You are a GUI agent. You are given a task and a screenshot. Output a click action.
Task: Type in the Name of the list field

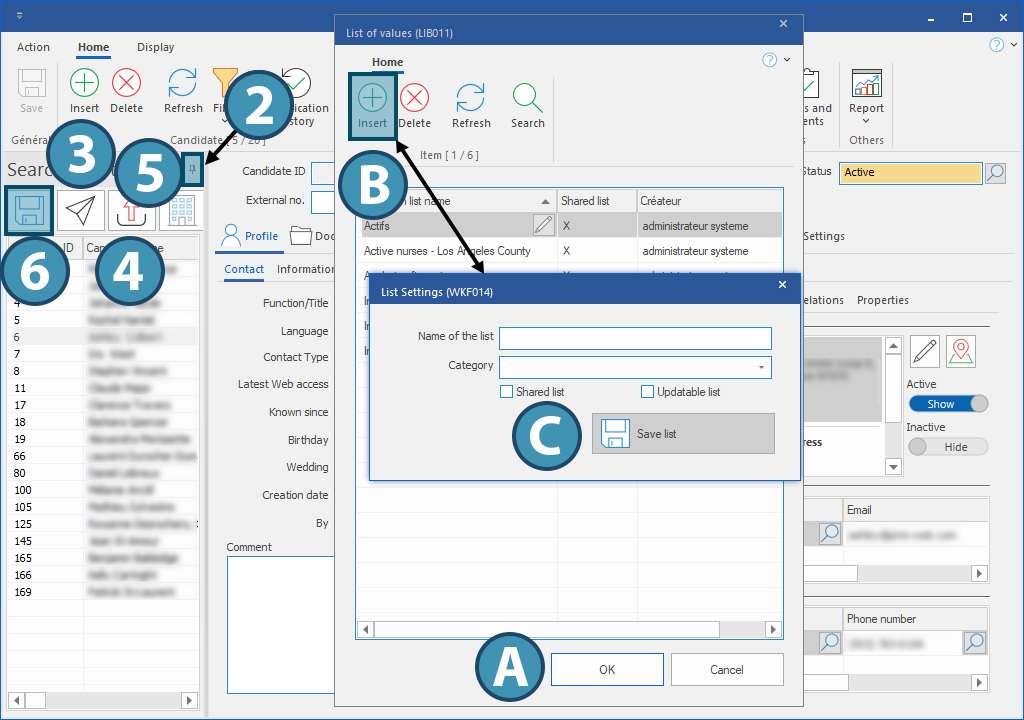(x=635, y=338)
